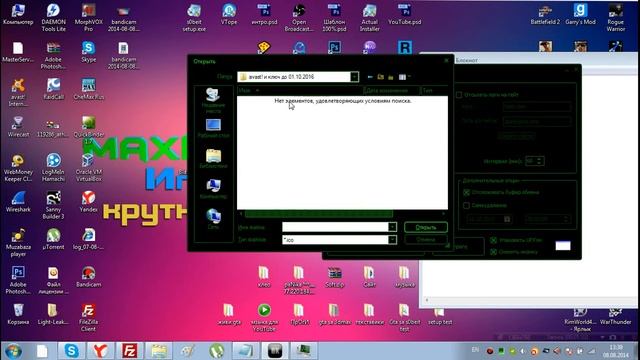The image size is (640, 360).
Task: Click the horizontal scrollbar in file list
Action: click(319, 213)
